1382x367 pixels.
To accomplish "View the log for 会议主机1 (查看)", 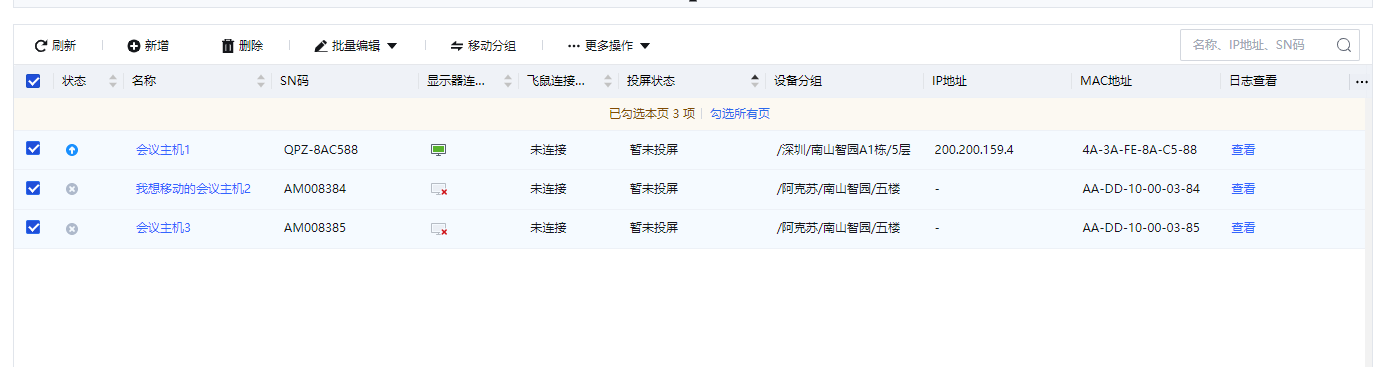I will coord(1243,150).
